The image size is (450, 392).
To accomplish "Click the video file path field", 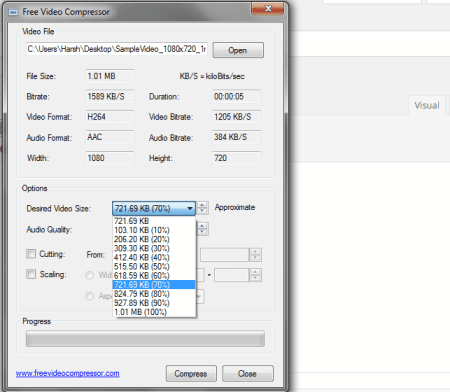I will pos(117,49).
